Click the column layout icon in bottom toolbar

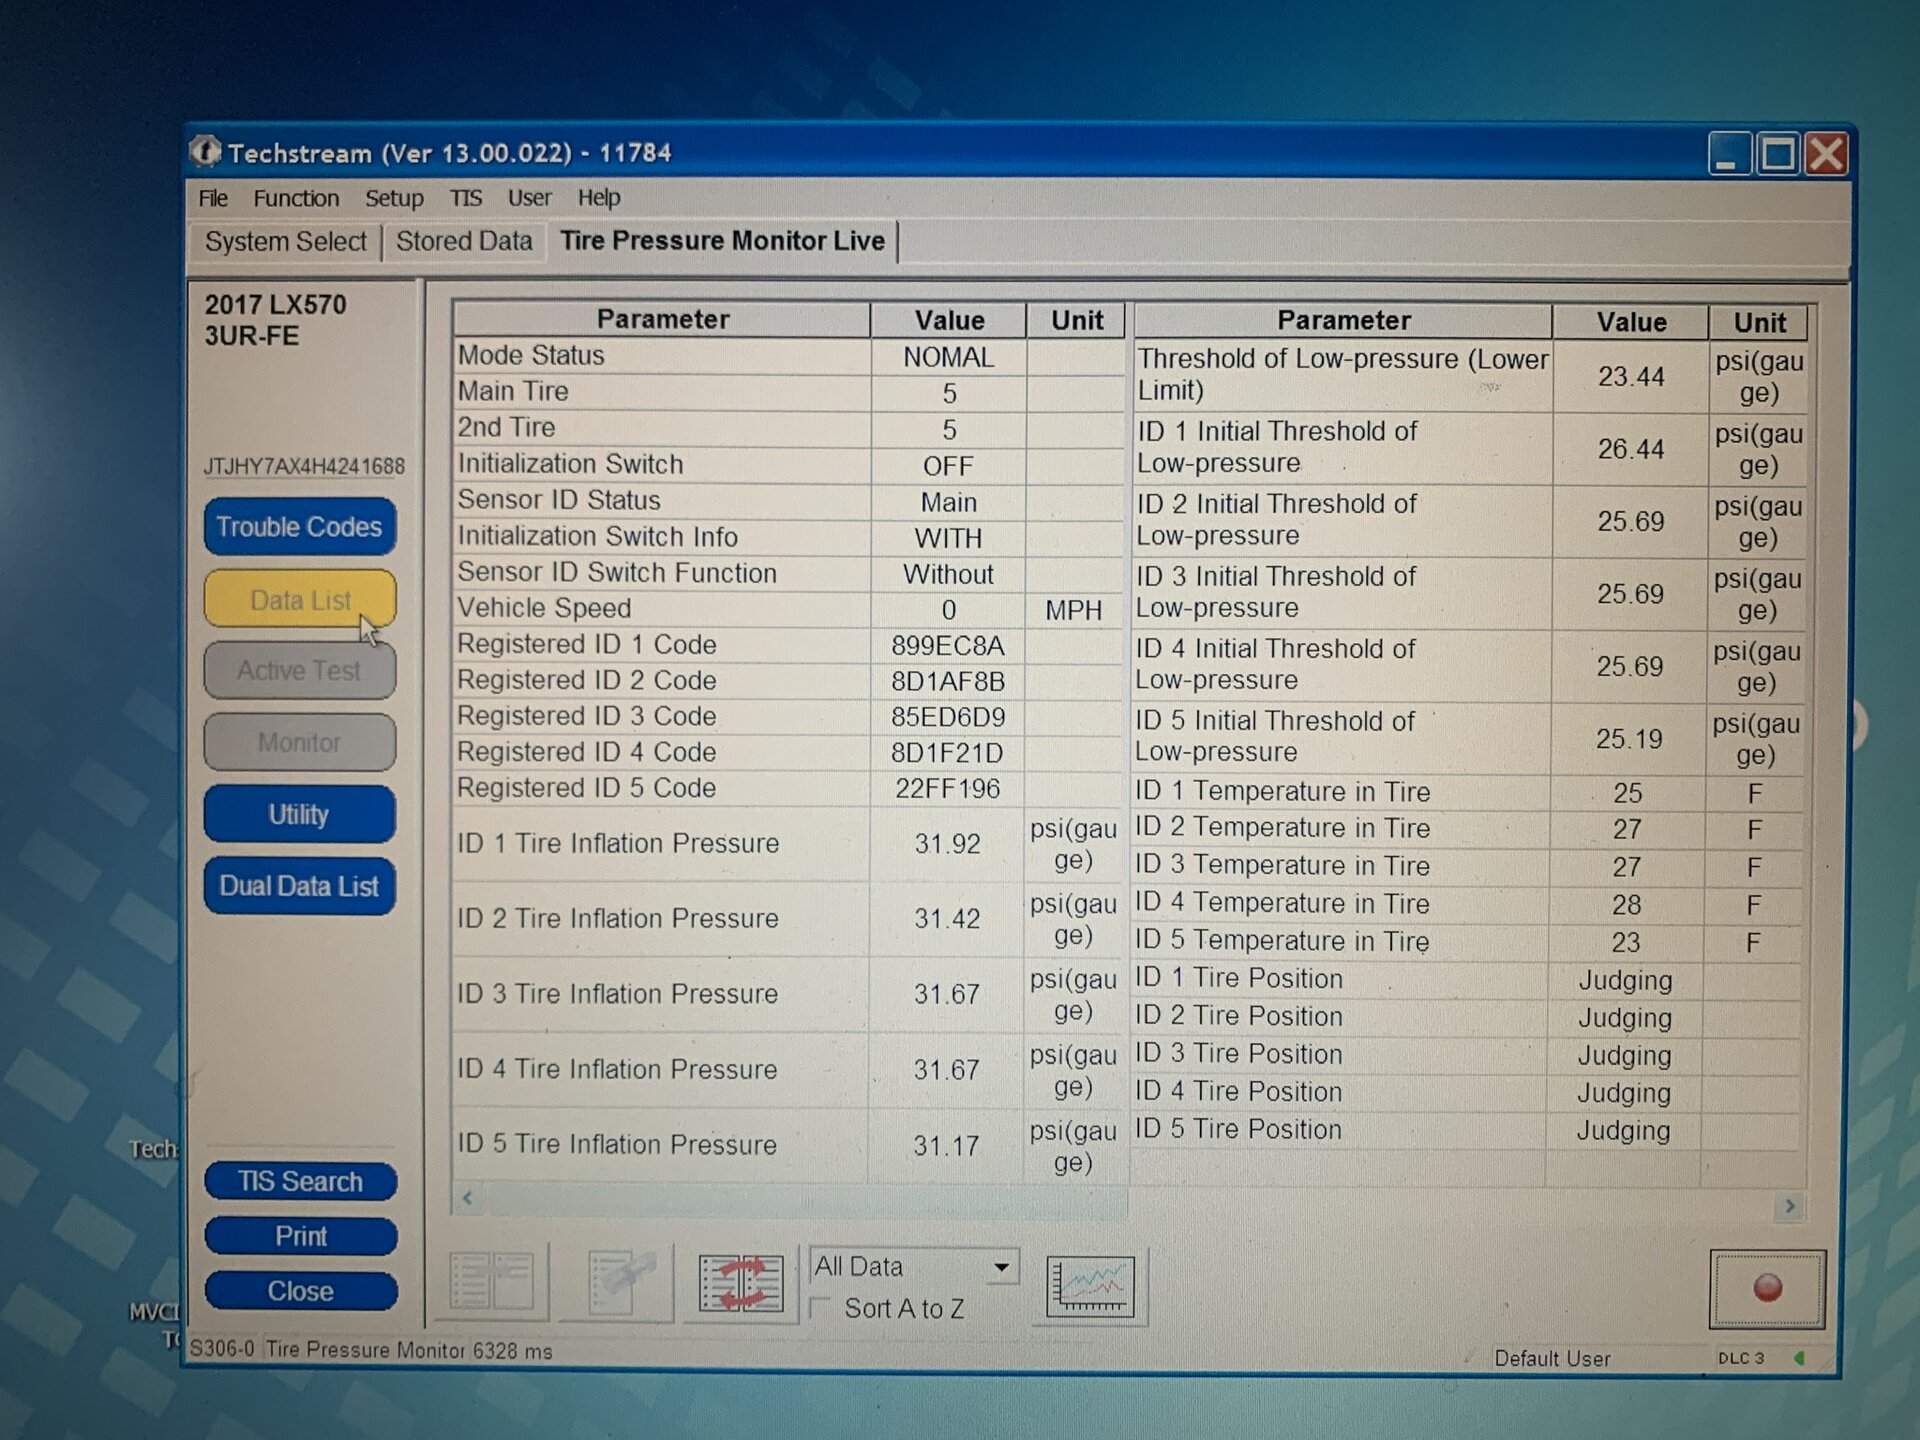click(x=492, y=1281)
